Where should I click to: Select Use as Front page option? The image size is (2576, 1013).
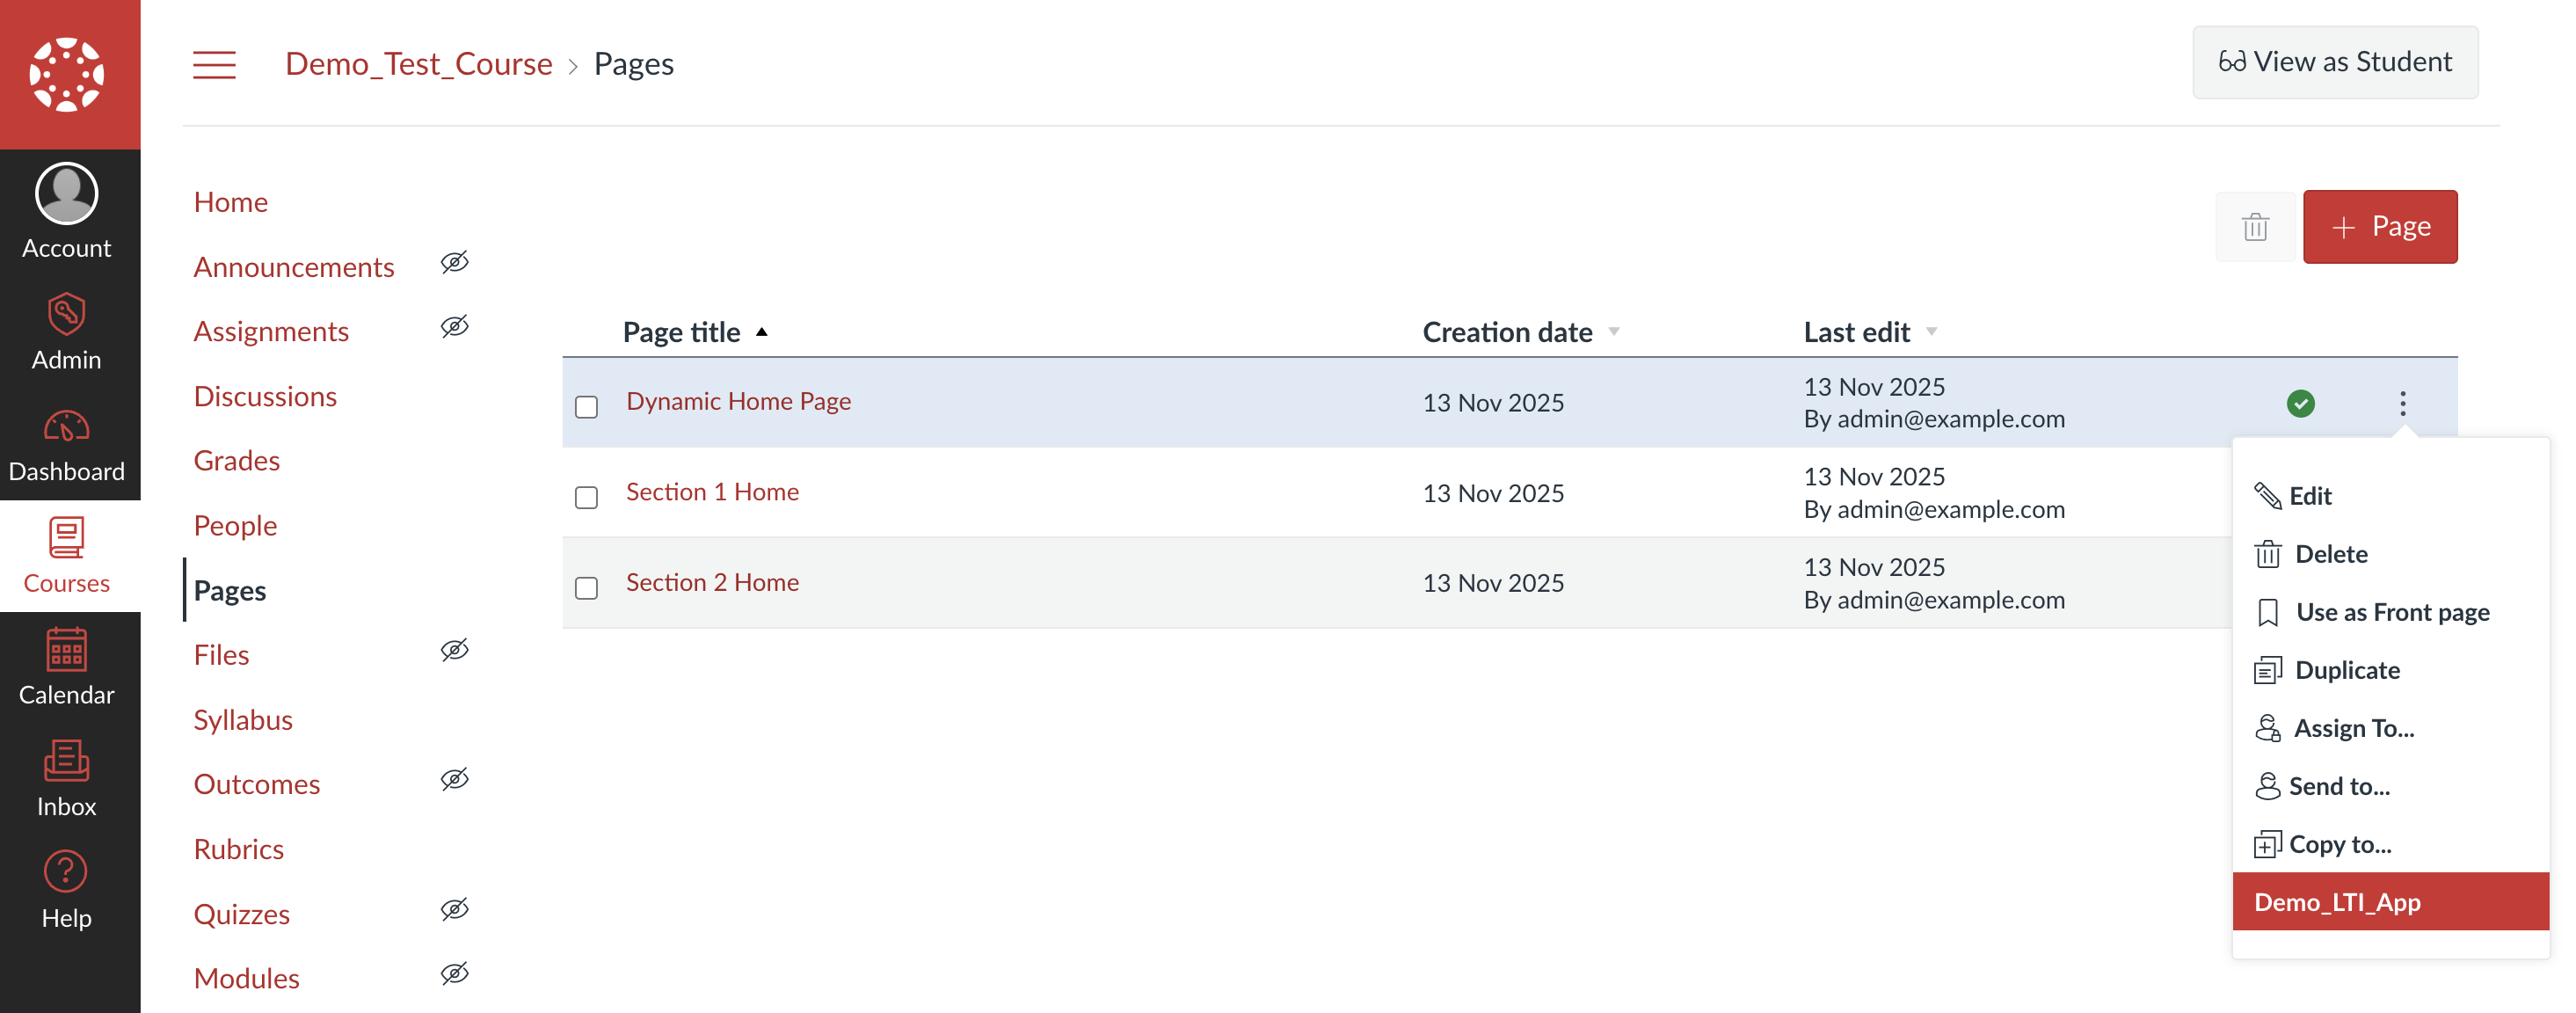[x=2391, y=612]
